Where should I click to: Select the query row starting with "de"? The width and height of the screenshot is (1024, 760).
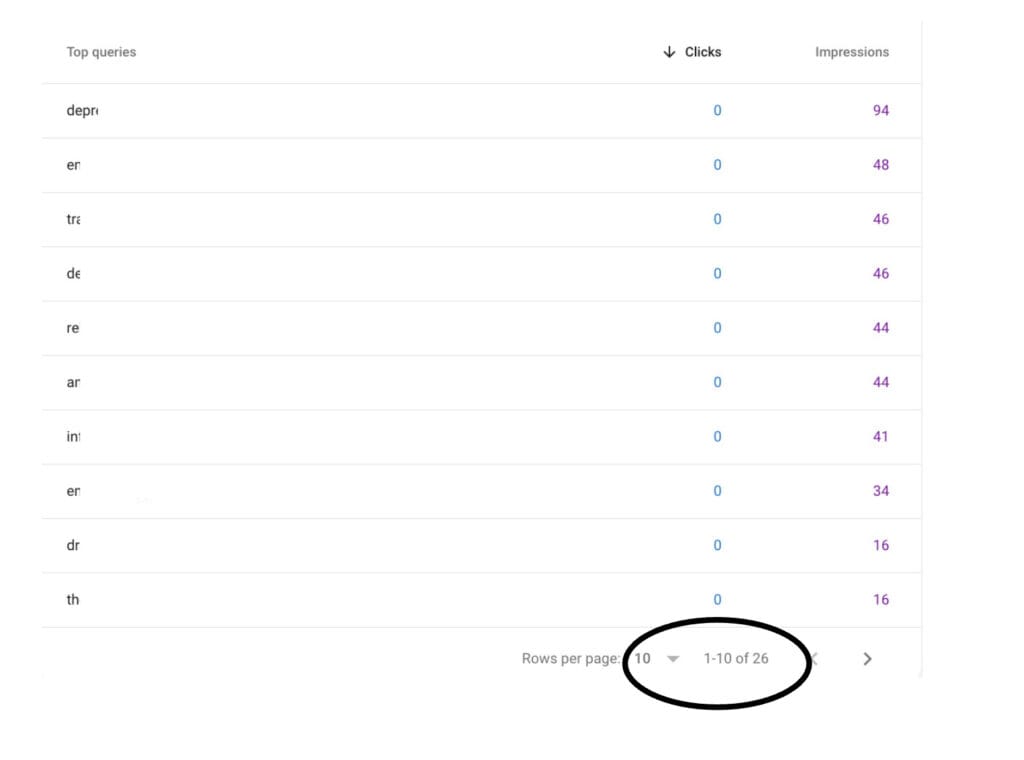click(481, 274)
